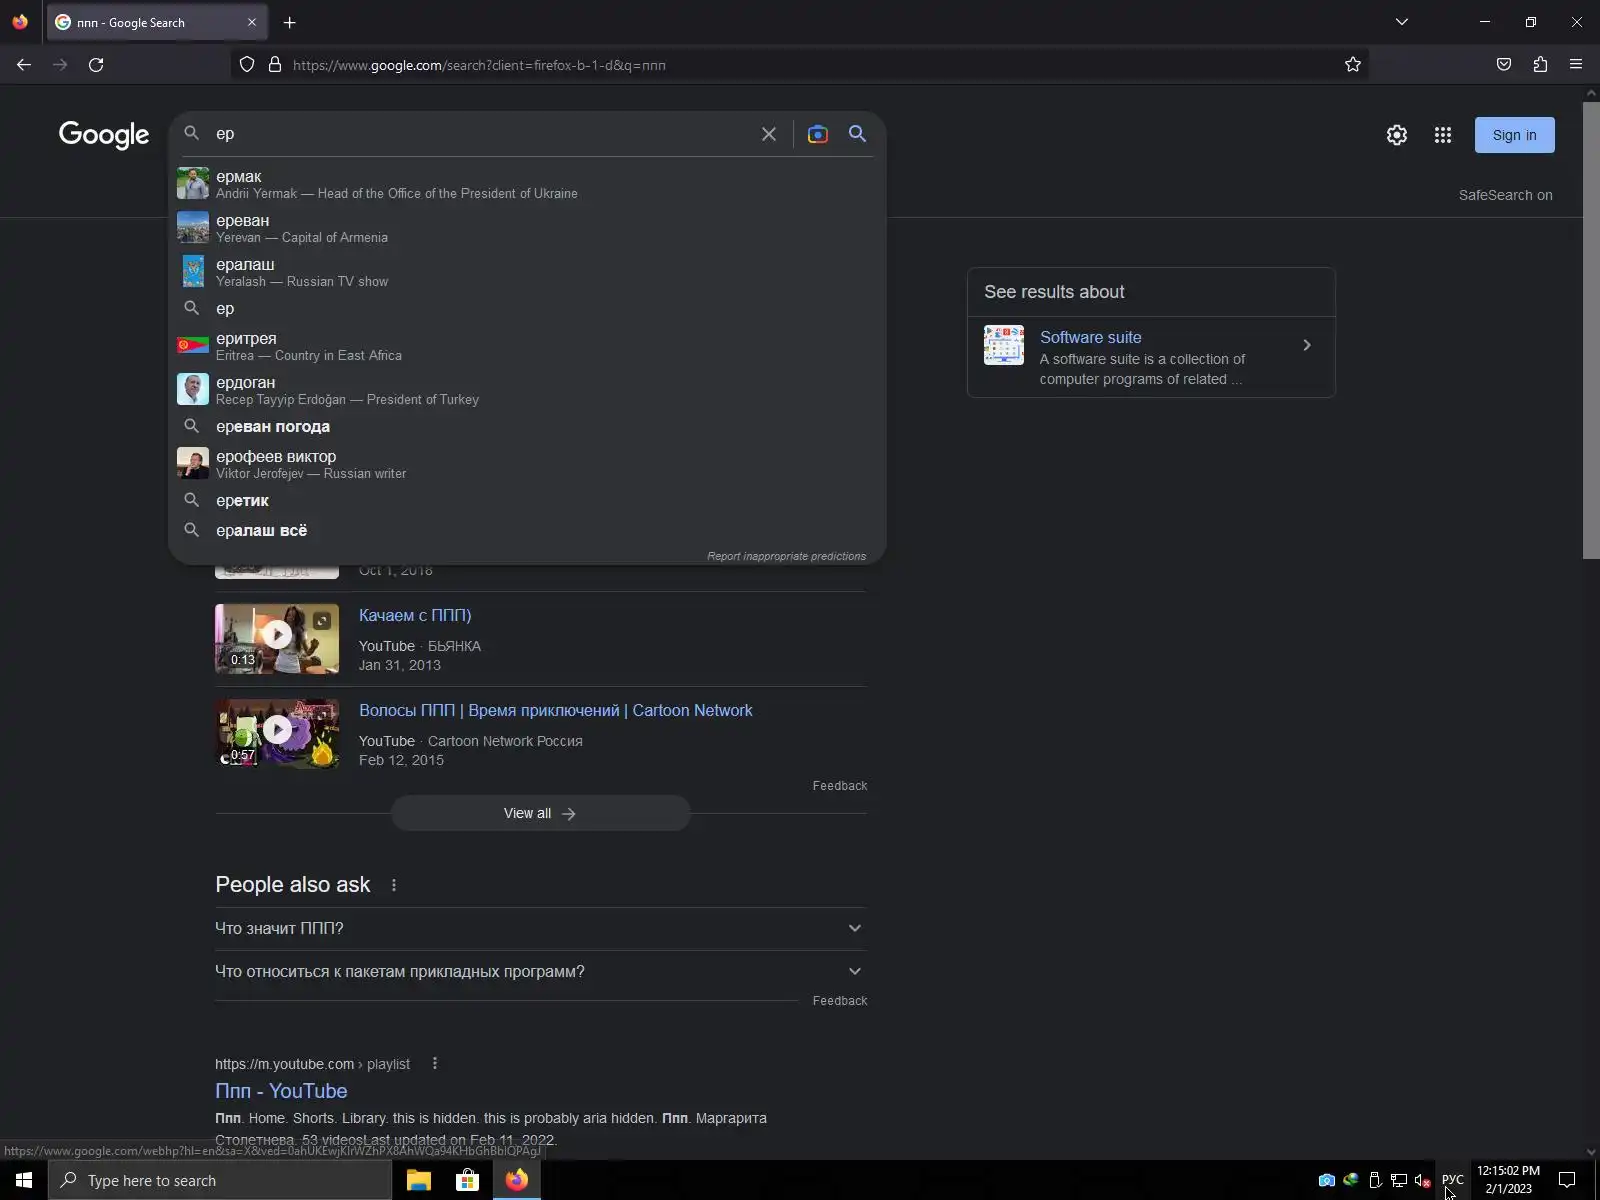Switch to the 'ппп - Google Search' tab
The image size is (1600, 1200).
click(155, 22)
